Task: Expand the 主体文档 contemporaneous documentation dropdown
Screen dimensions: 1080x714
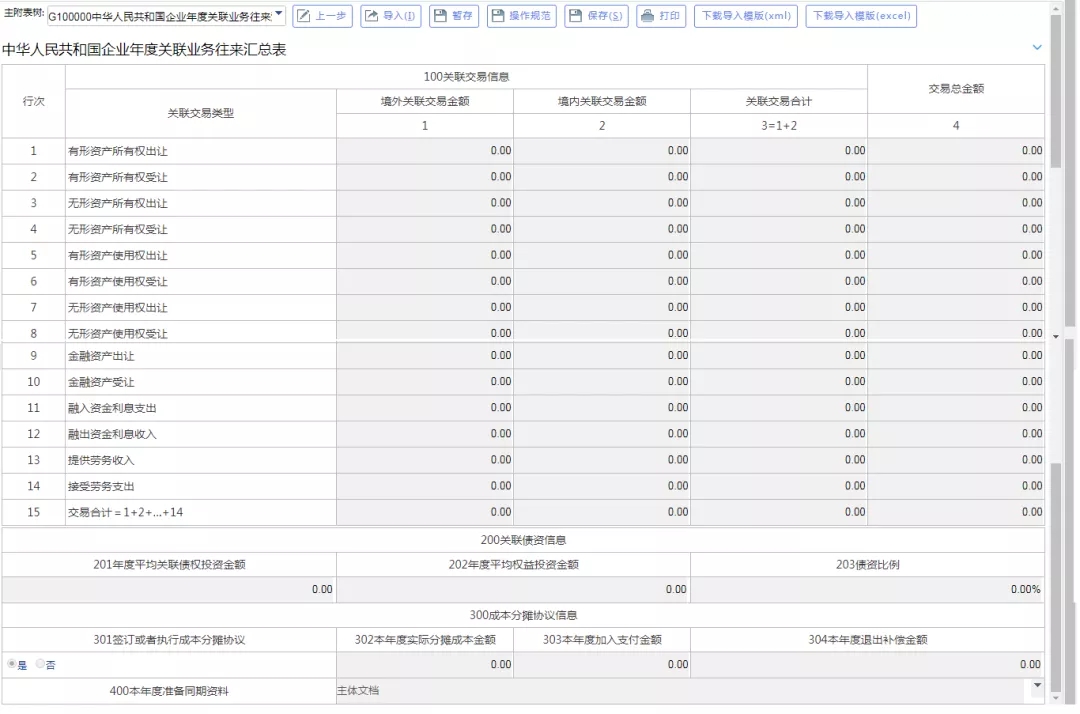Action: coord(1036,686)
